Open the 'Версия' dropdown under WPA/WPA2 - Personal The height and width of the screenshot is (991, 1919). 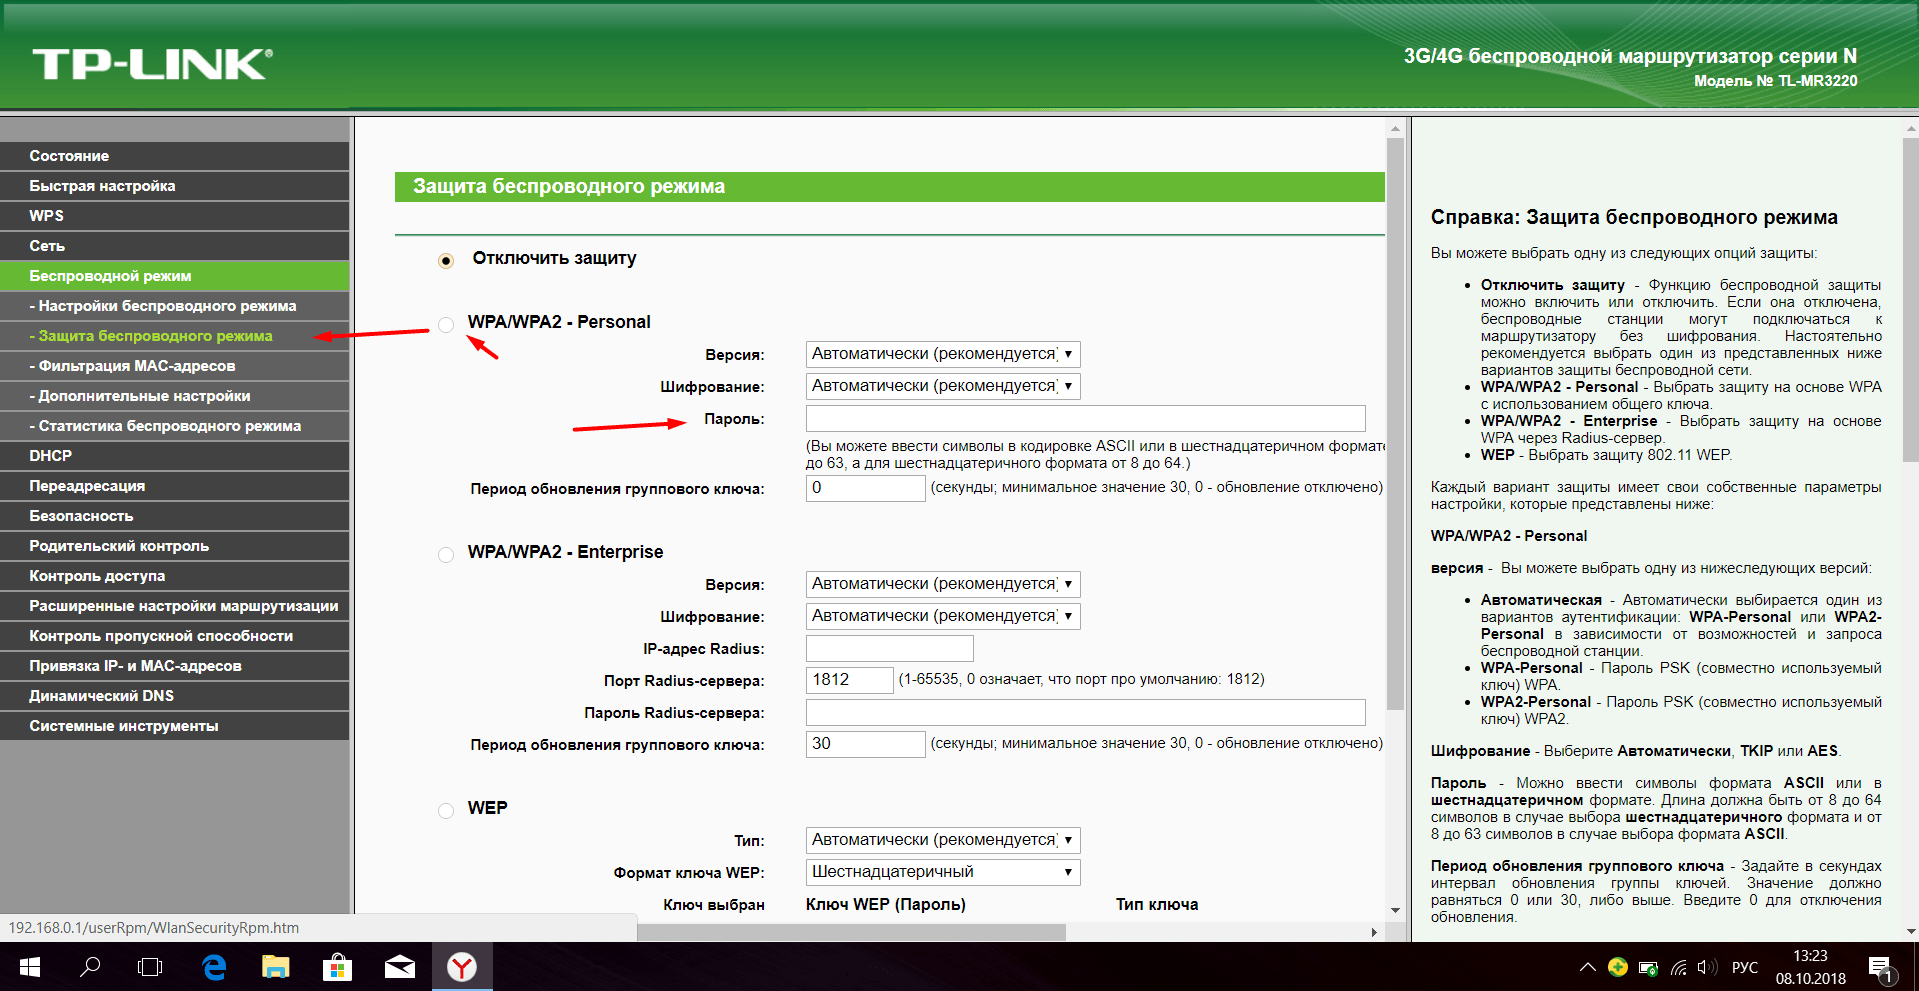(943, 354)
